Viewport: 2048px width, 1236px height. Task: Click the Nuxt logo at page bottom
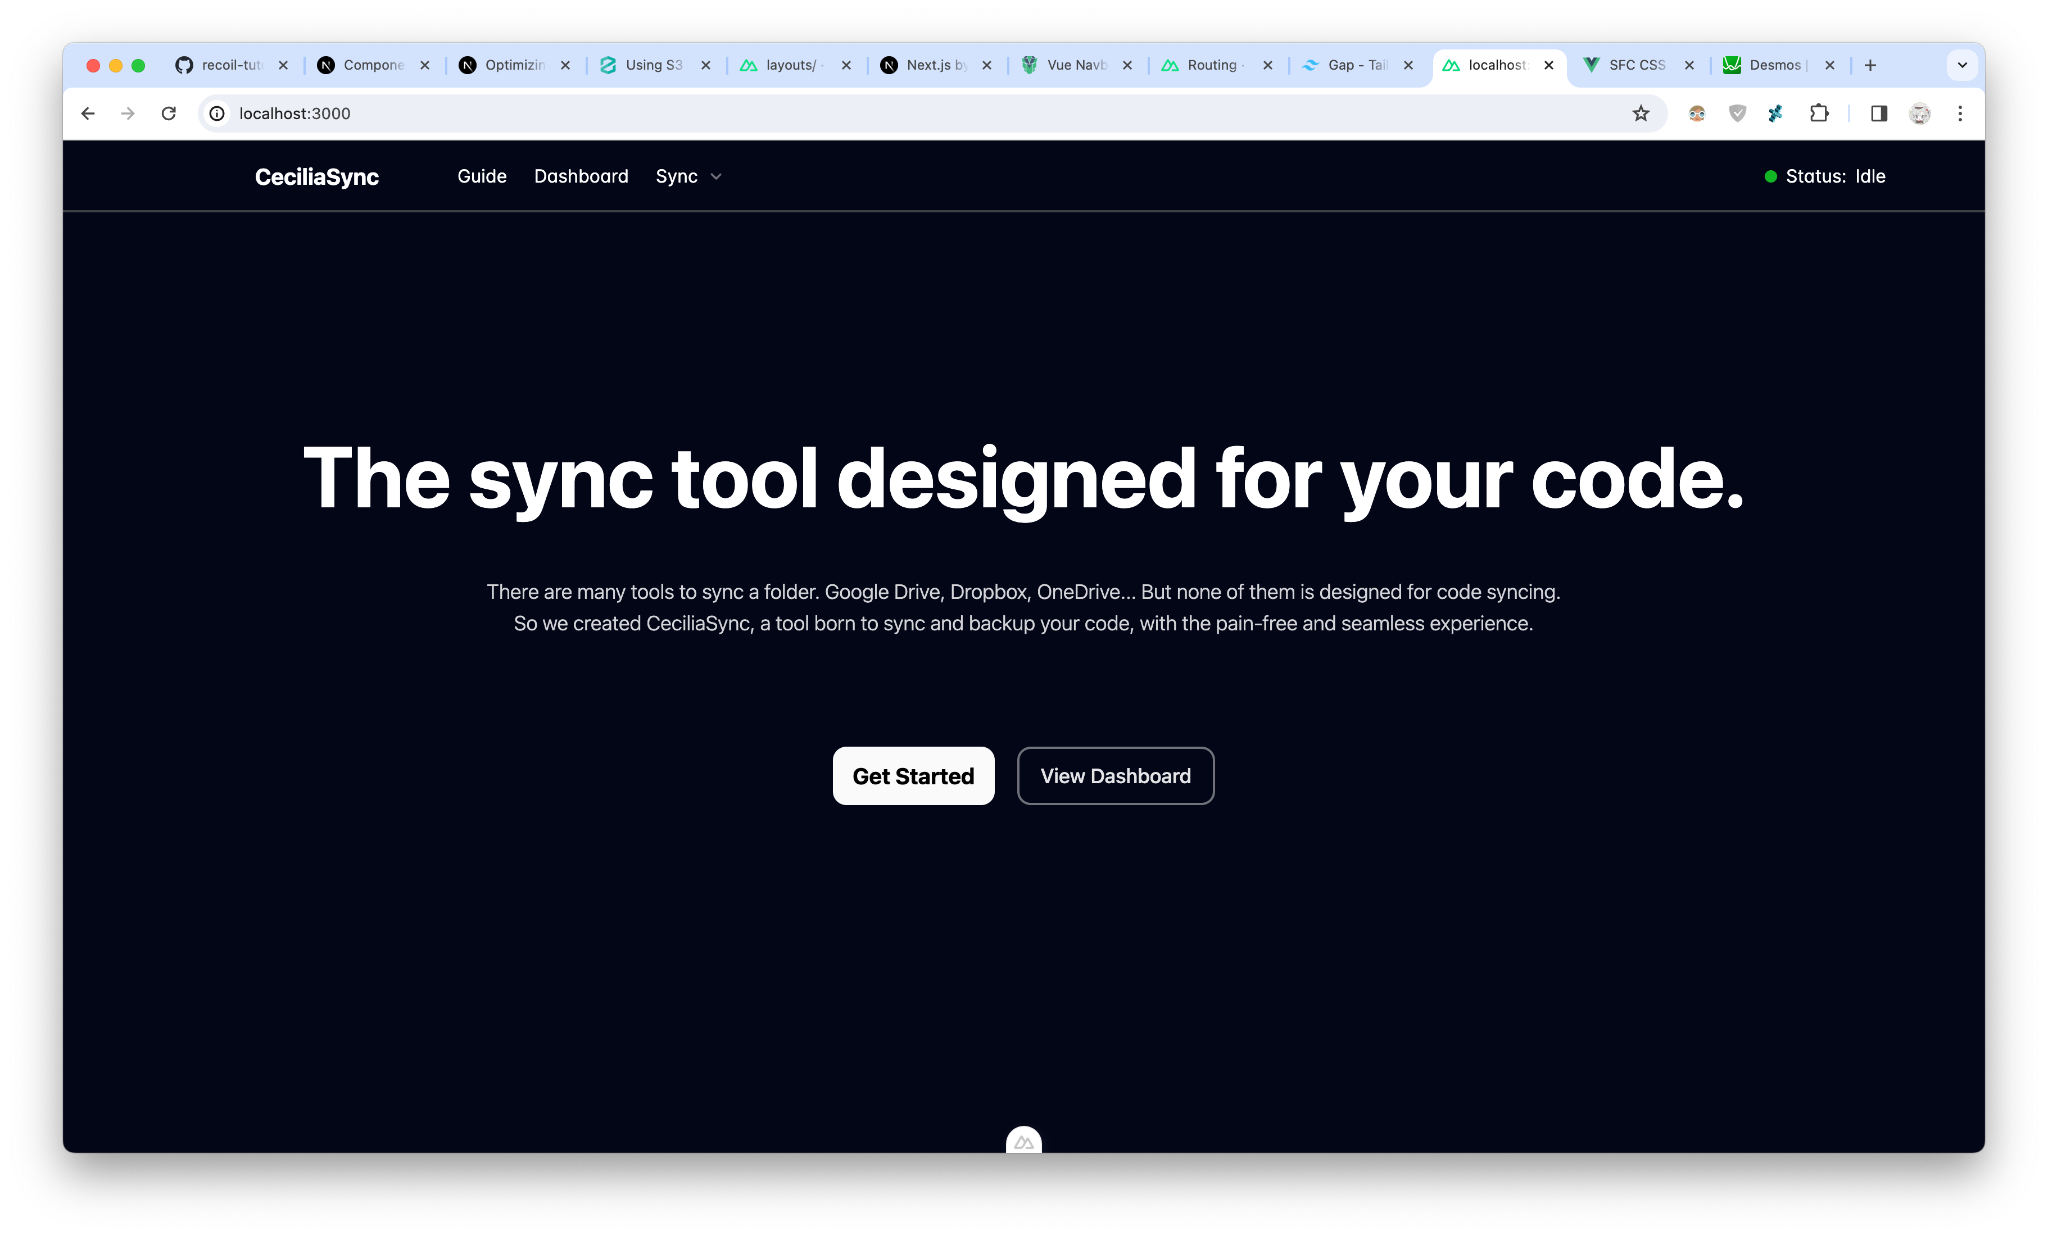(1023, 1141)
